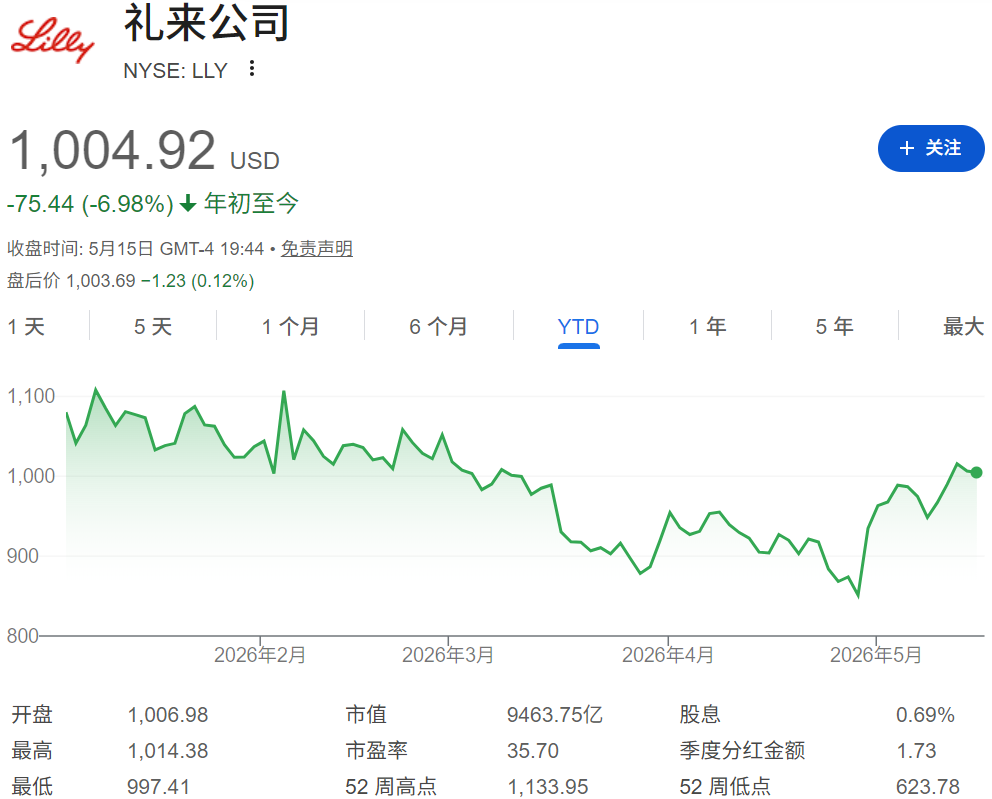Click the NYSE: LLY ticker text
Screen dimensions: 992x799
pyautogui.click(x=175, y=70)
